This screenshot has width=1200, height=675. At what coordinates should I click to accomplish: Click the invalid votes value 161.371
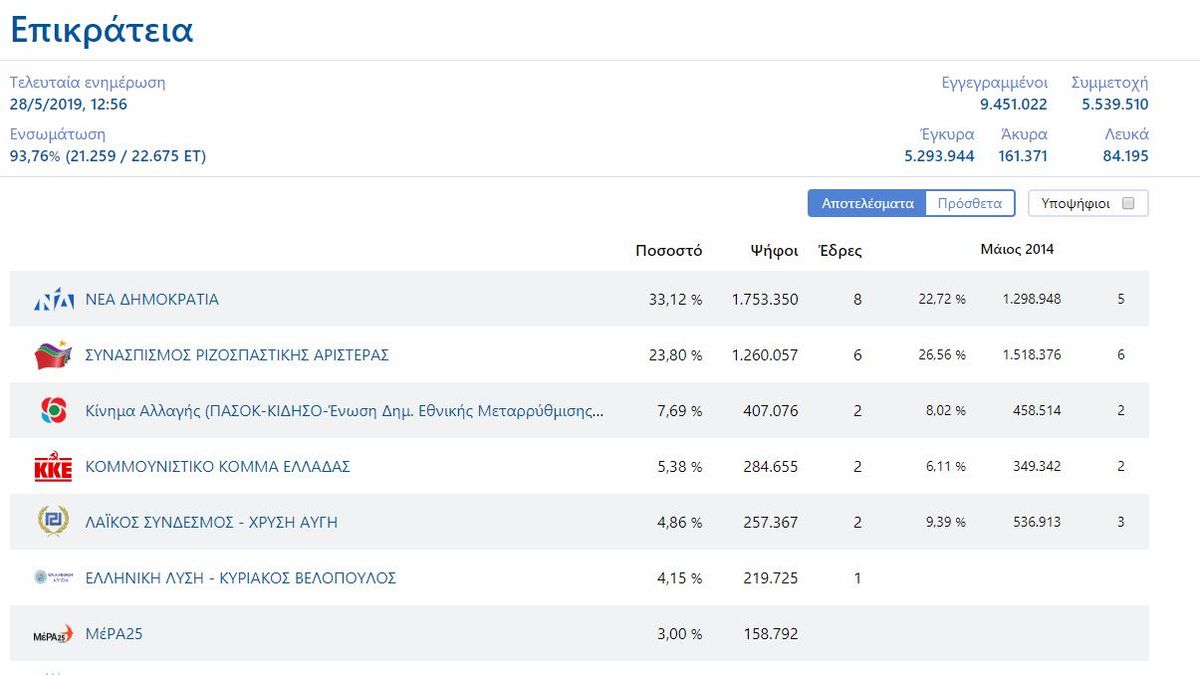coord(1023,156)
